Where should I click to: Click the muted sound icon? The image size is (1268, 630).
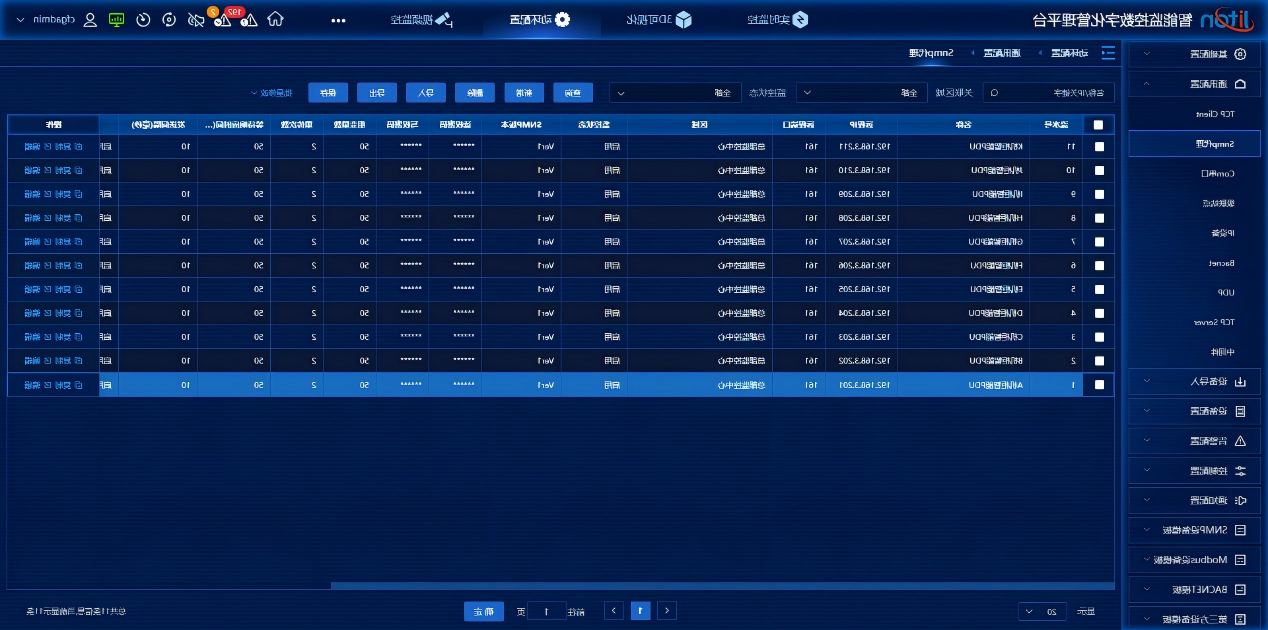coord(195,20)
